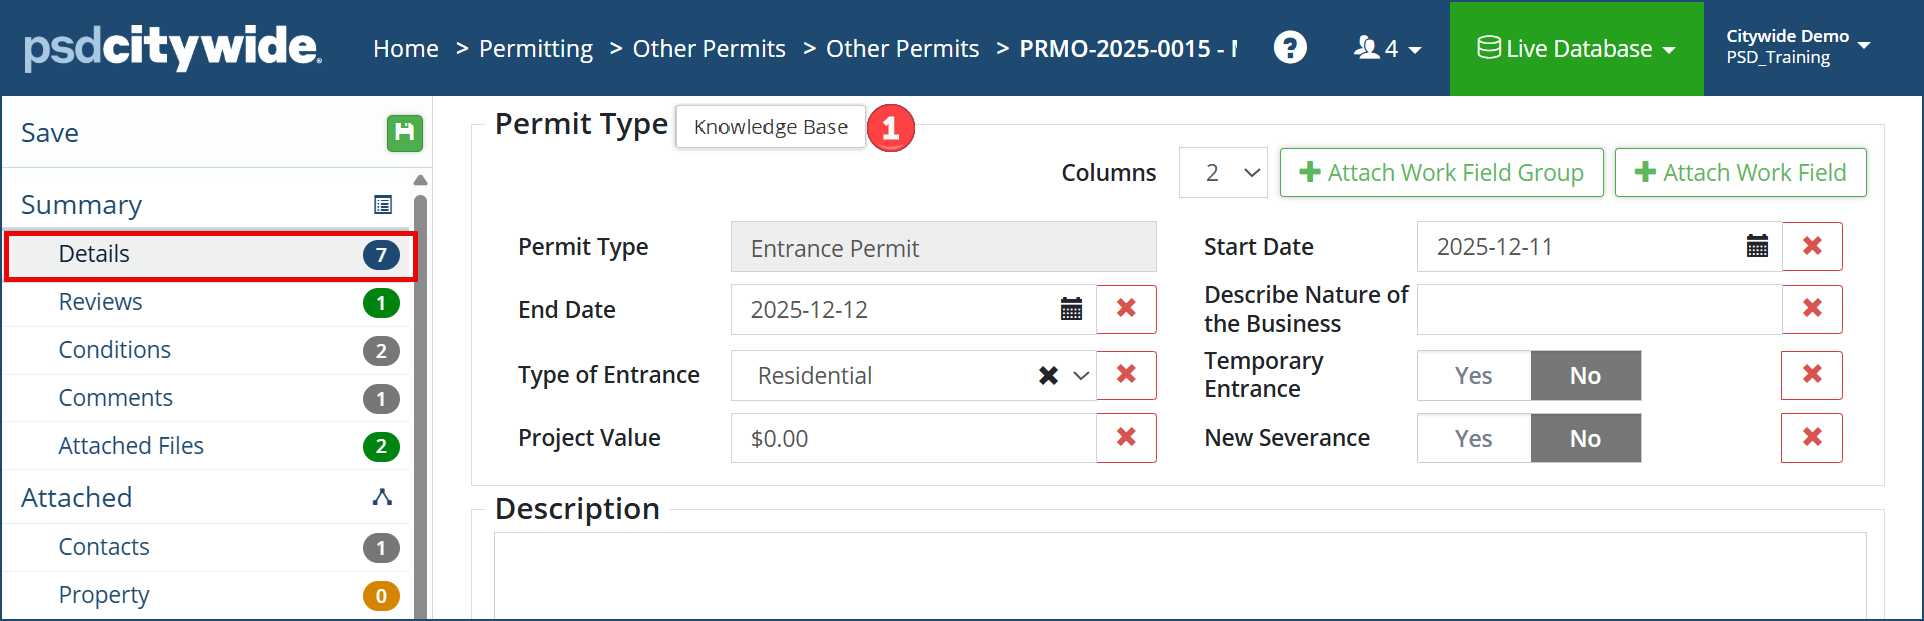1924x621 pixels.
Task: Open the help question mark icon
Action: click(x=1290, y=47)
